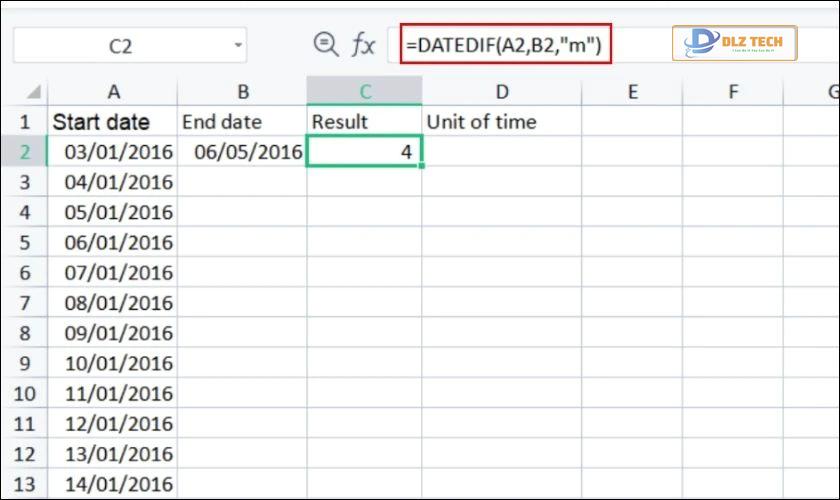Click the zoom magnifier icon by formula bar

point(326,44)
